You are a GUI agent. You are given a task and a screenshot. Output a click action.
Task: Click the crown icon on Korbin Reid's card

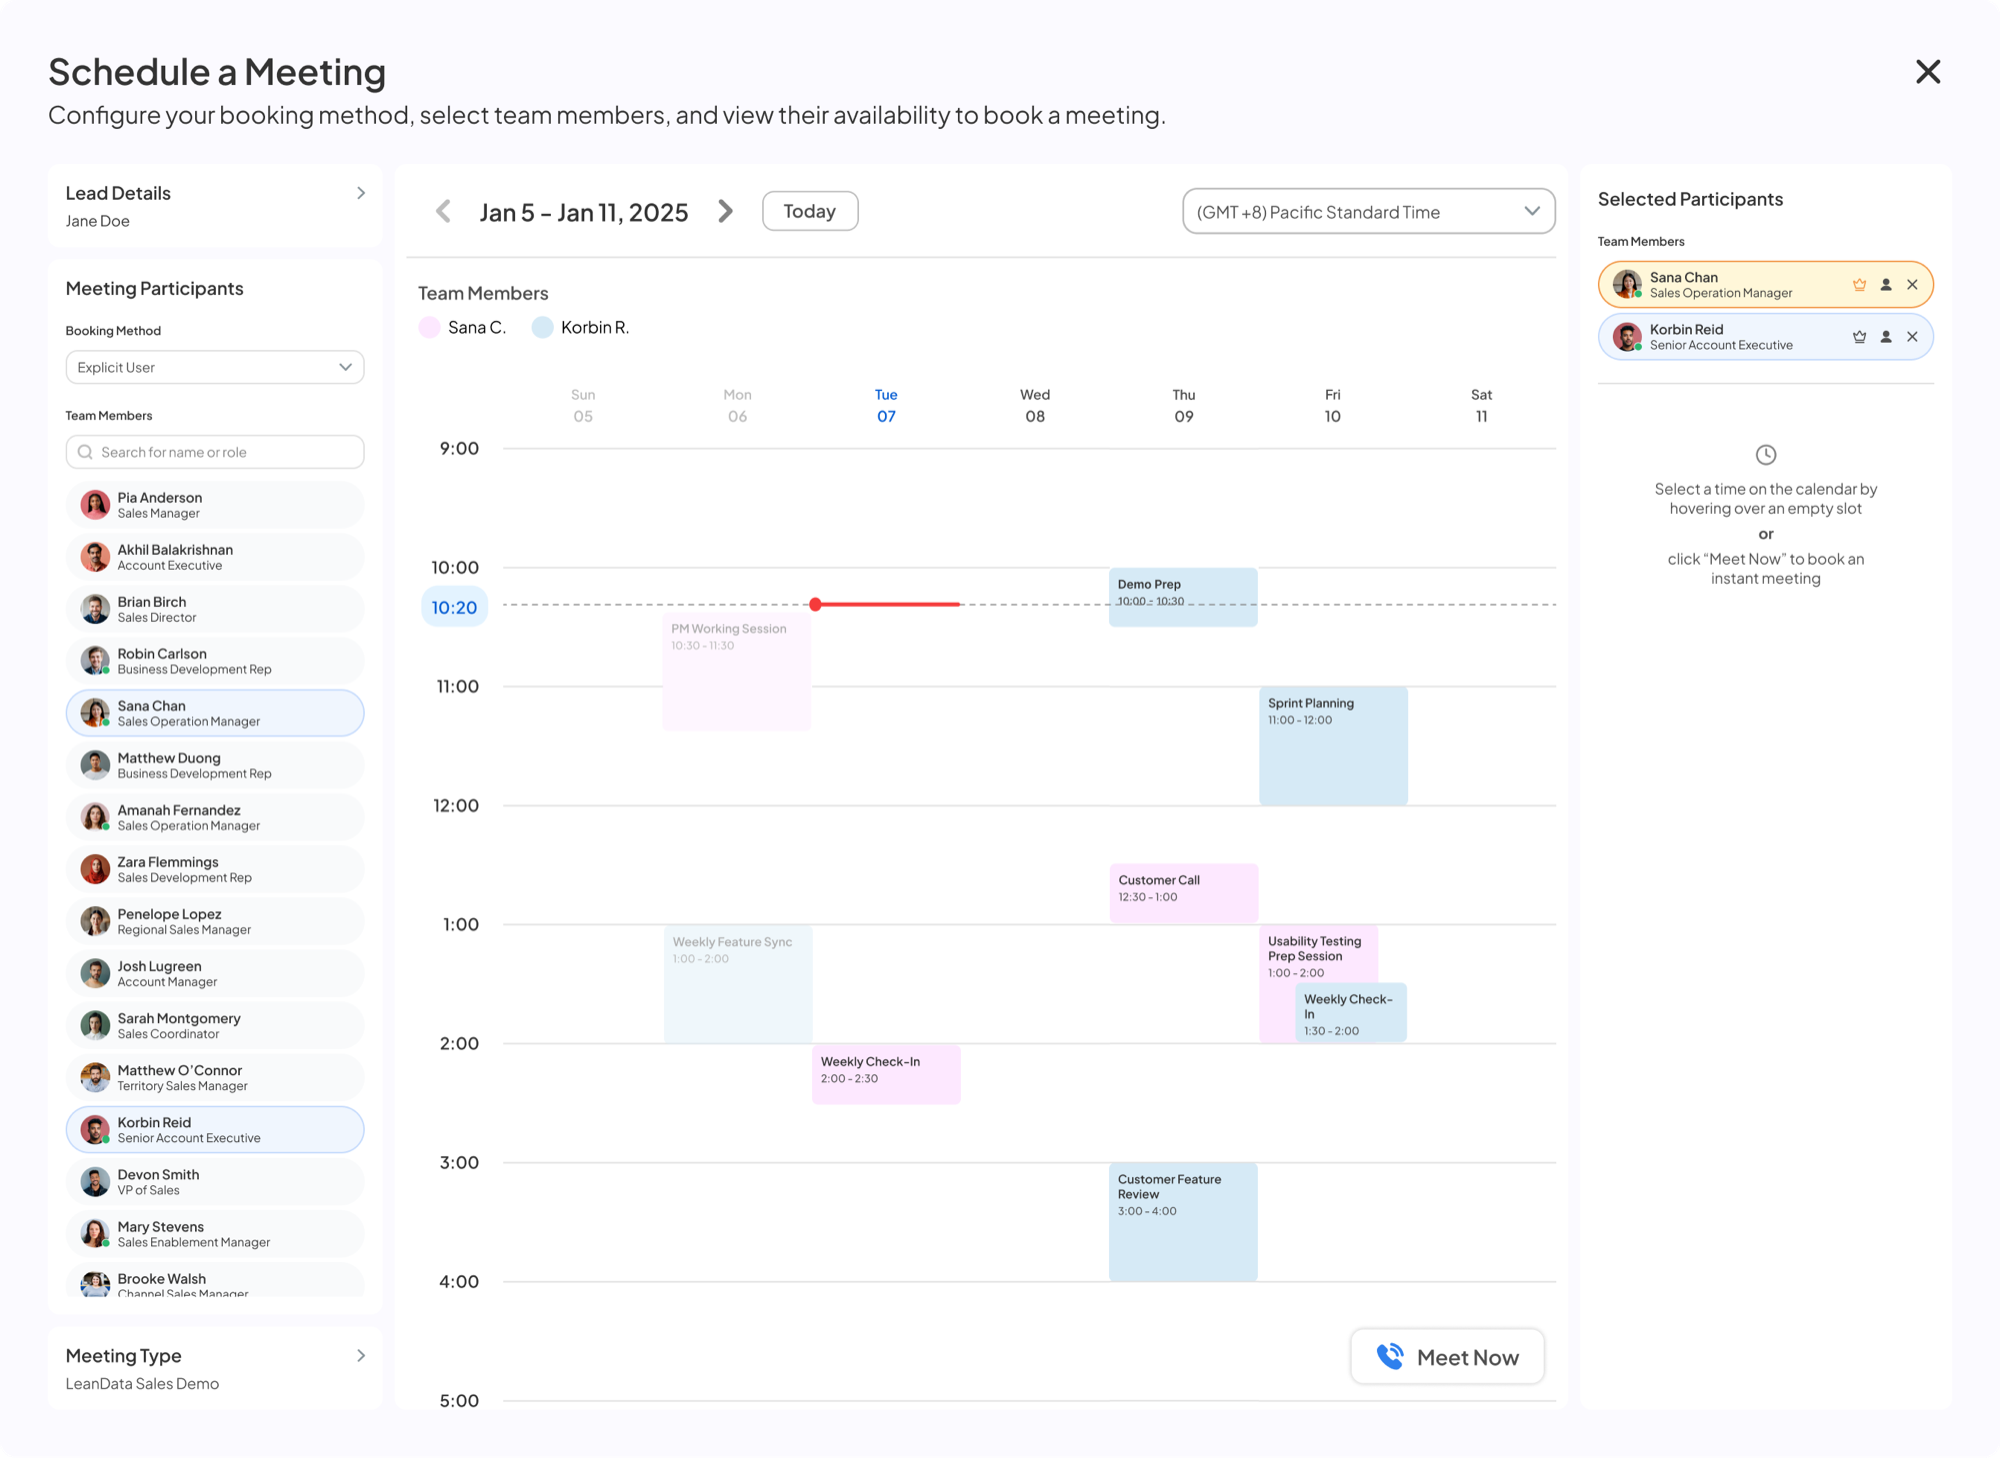(1859, 337)
